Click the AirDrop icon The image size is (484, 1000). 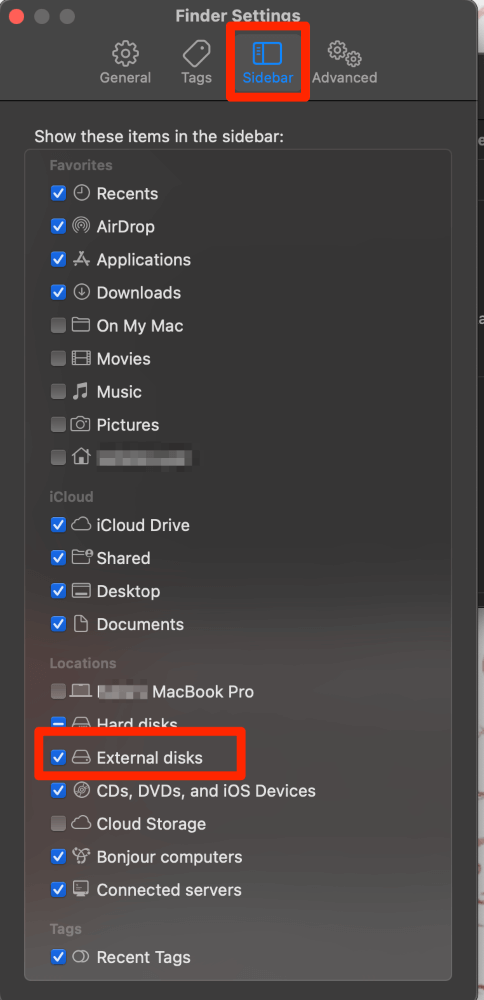click(81, 226)
